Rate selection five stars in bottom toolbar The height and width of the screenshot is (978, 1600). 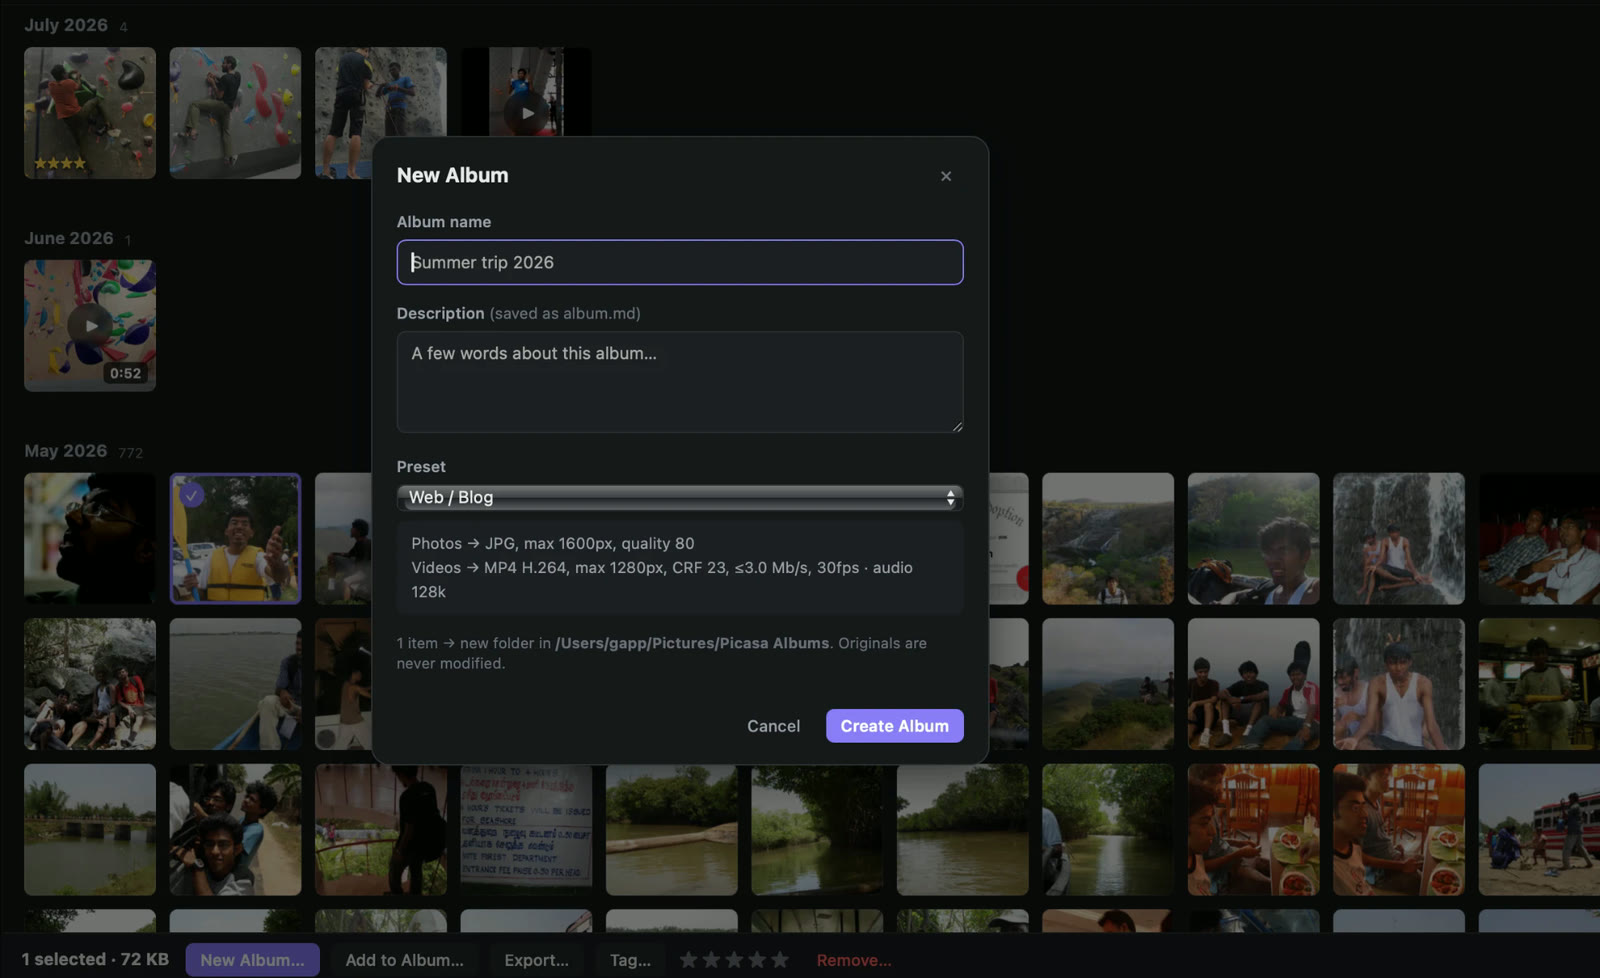tap(780, 960)
